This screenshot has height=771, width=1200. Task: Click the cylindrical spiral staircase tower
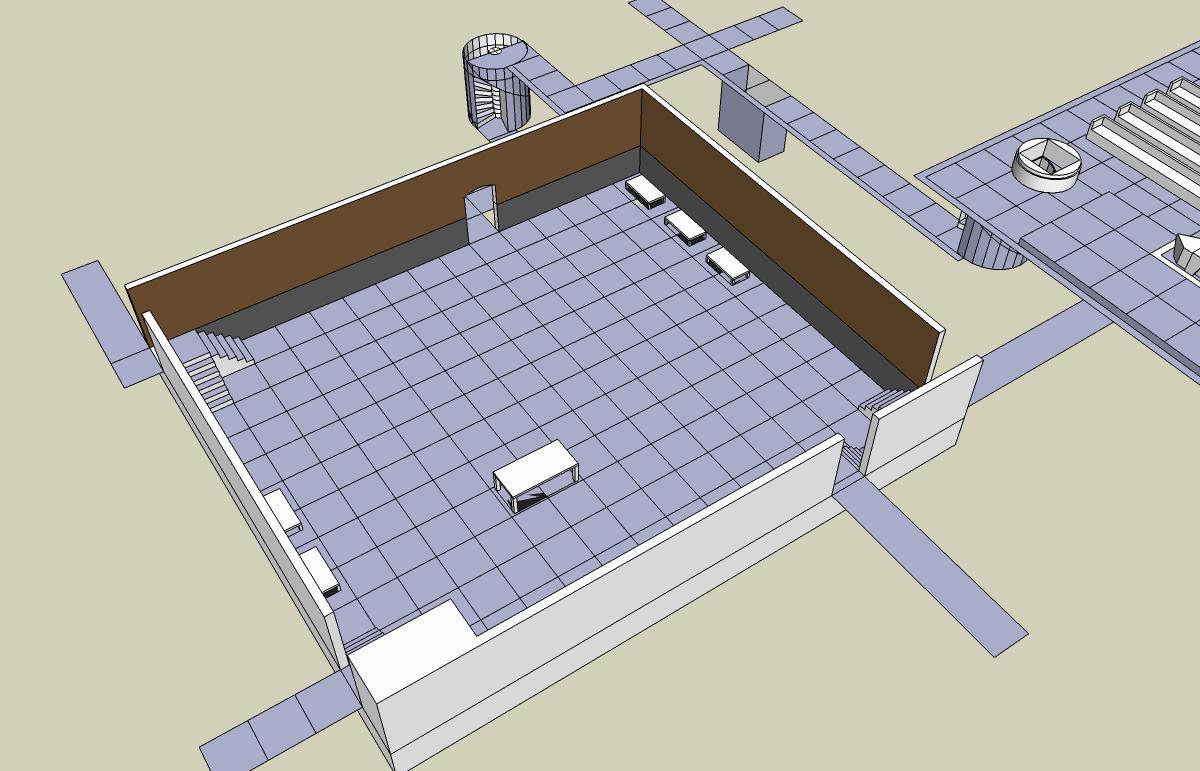pos(495,83)
